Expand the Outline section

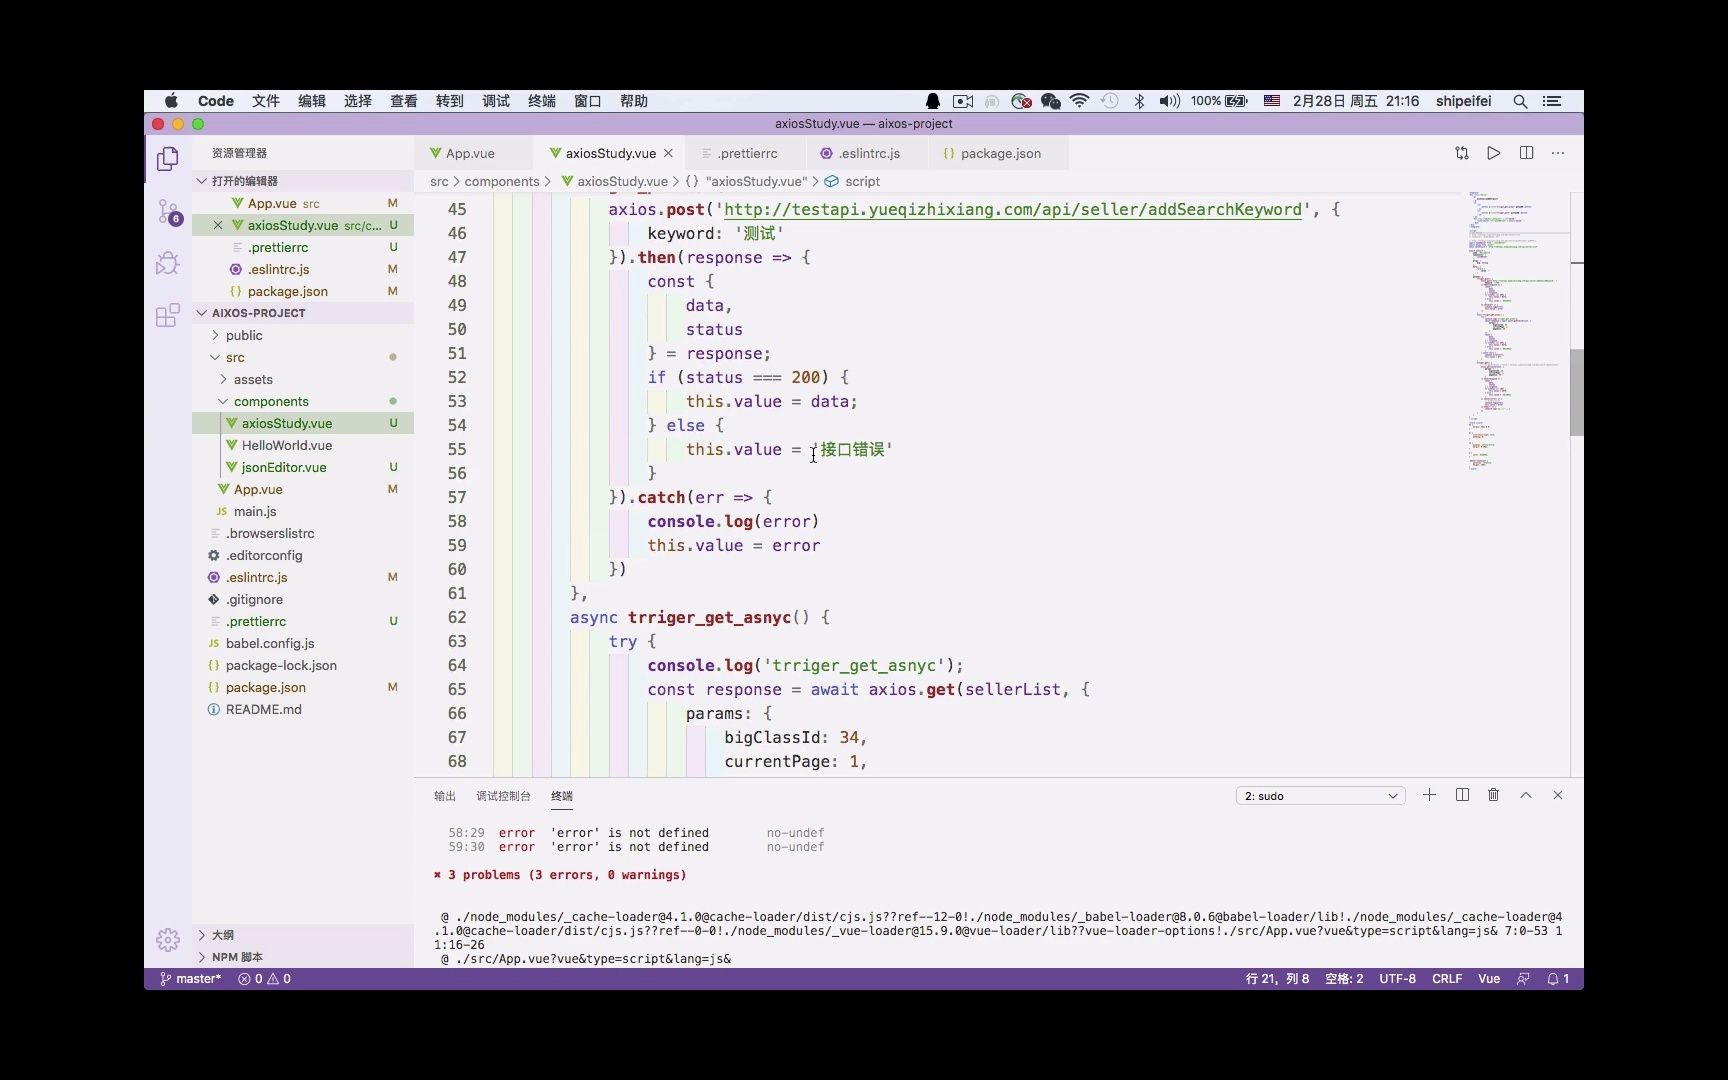tap(303, 935)
